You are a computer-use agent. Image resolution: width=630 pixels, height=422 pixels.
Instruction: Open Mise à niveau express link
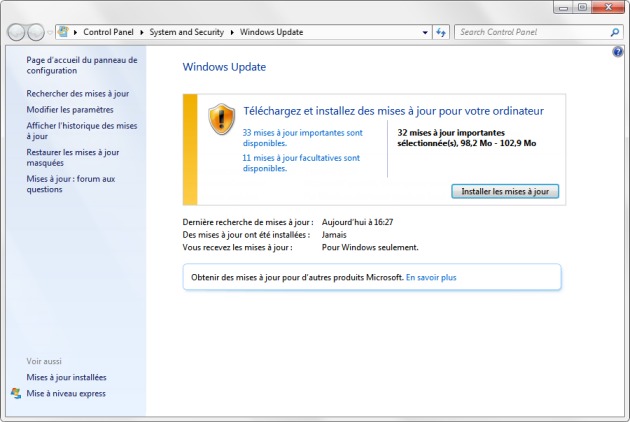point(66,393)
